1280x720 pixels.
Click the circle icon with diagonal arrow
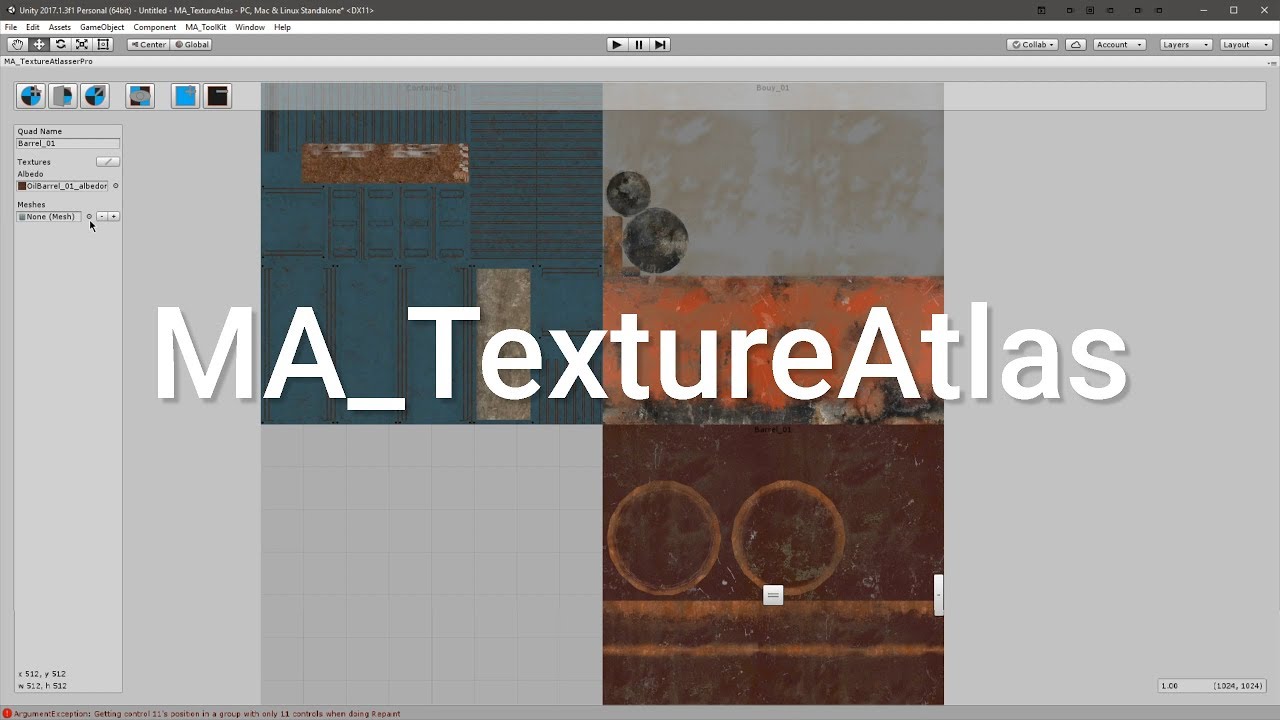(94, 96)
